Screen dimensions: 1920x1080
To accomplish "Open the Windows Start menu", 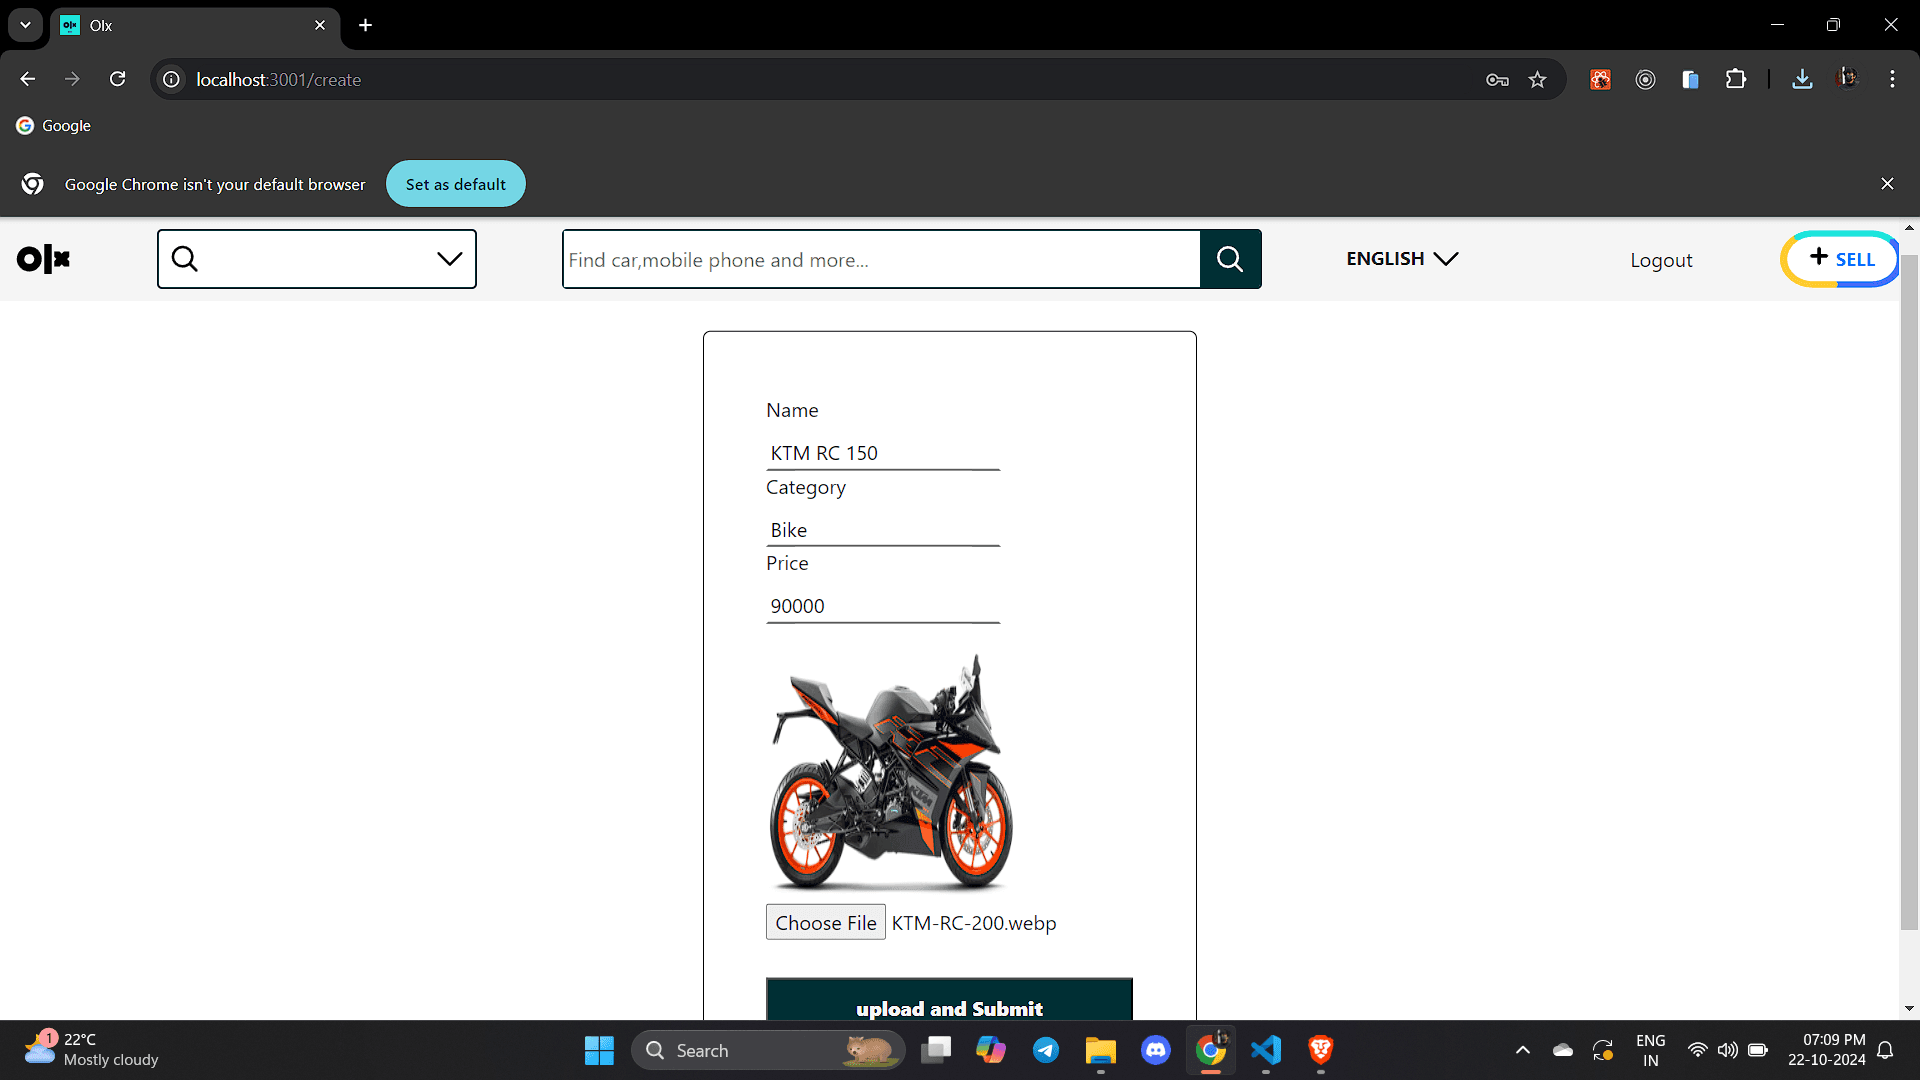I will (x=599, y=1050).
